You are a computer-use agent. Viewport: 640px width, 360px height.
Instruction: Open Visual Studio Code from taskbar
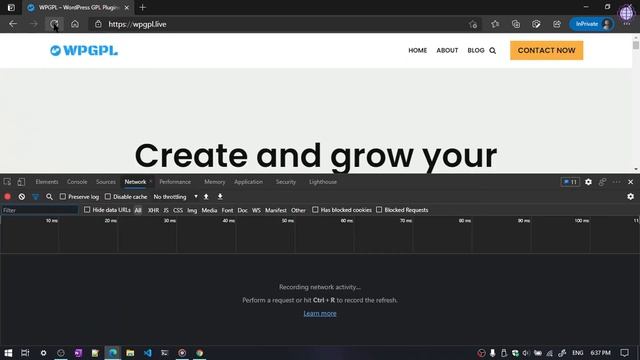tap(147, 353)
